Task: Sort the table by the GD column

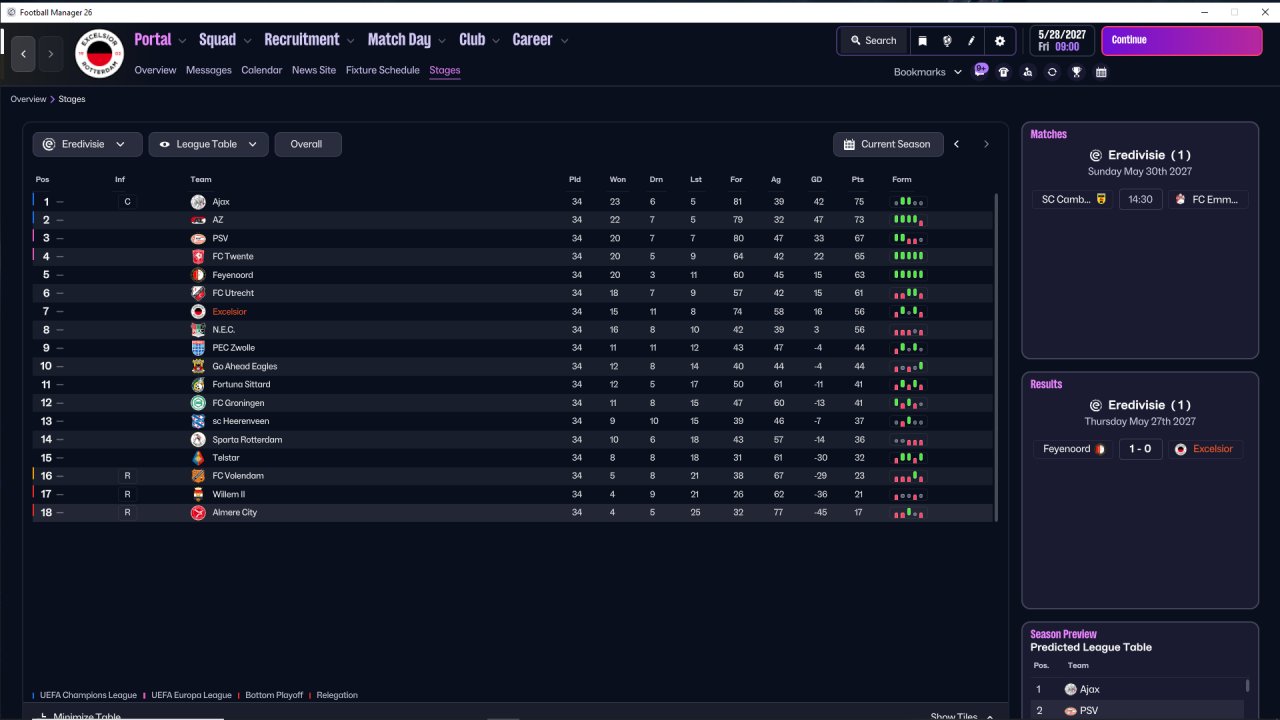Action: (x=816, y=180)
